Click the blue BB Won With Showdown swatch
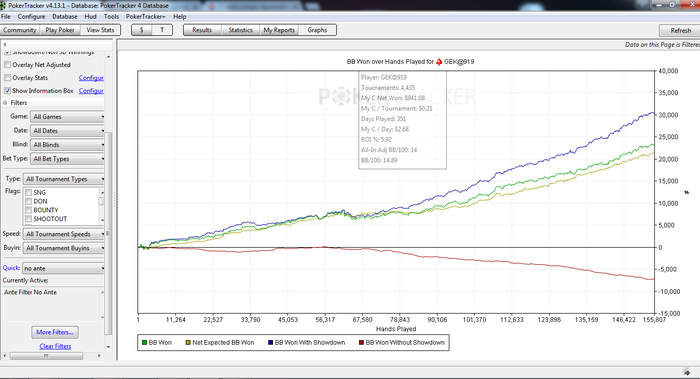Viewport: 700px width, 379px height. (x=270, y=342)
